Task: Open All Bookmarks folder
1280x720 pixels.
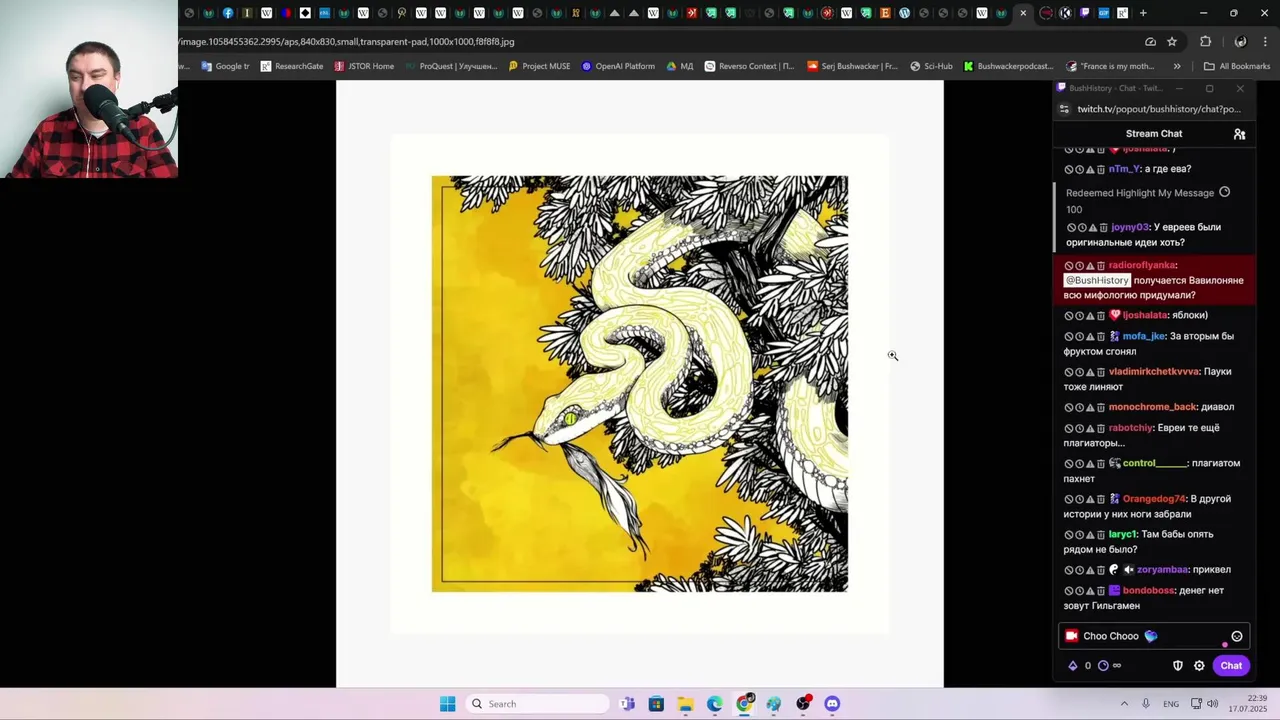Action: (1236, 67)
